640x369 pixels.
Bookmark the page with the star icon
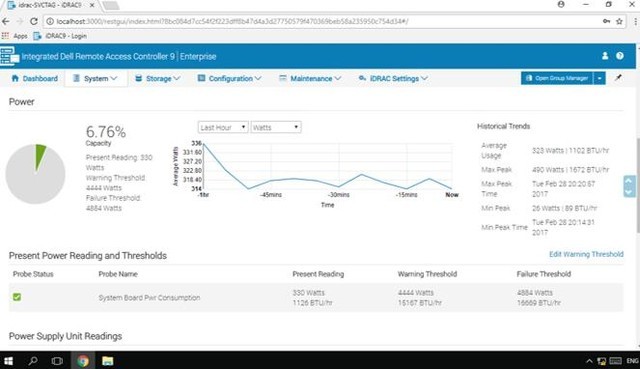click(619, 21)
